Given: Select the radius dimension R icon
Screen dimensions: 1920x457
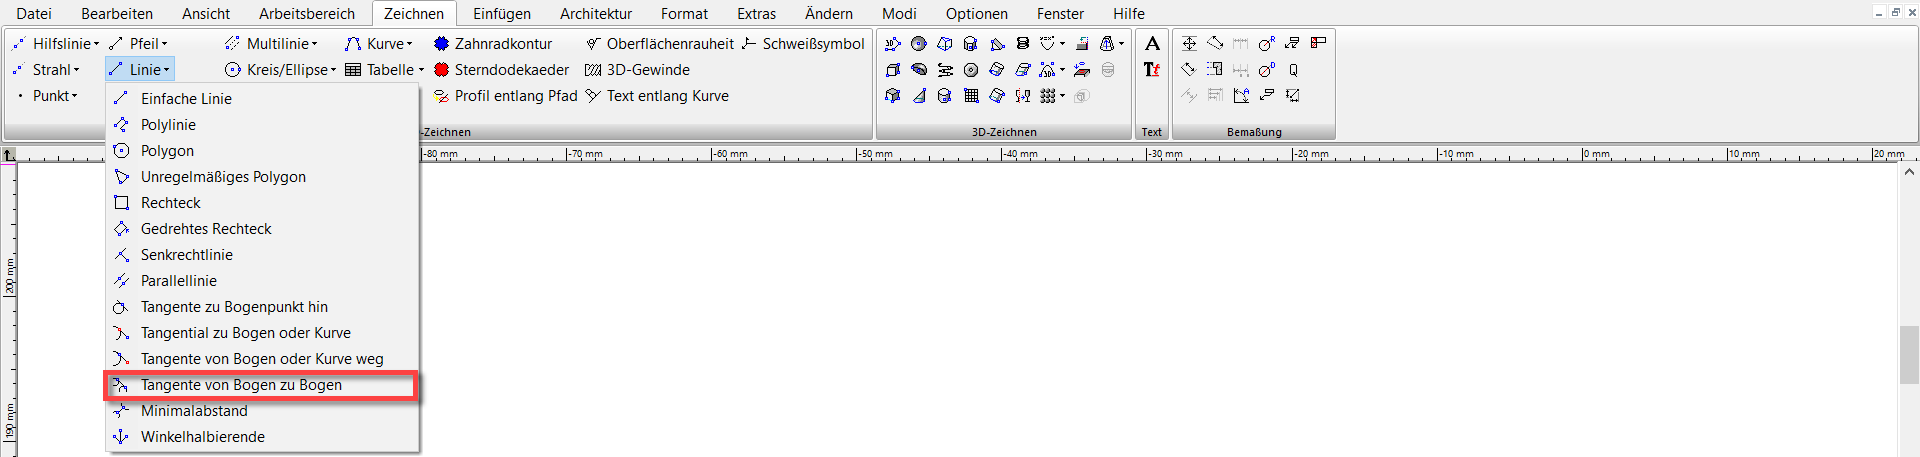Looking at the screenshot, I should 1267,43.
